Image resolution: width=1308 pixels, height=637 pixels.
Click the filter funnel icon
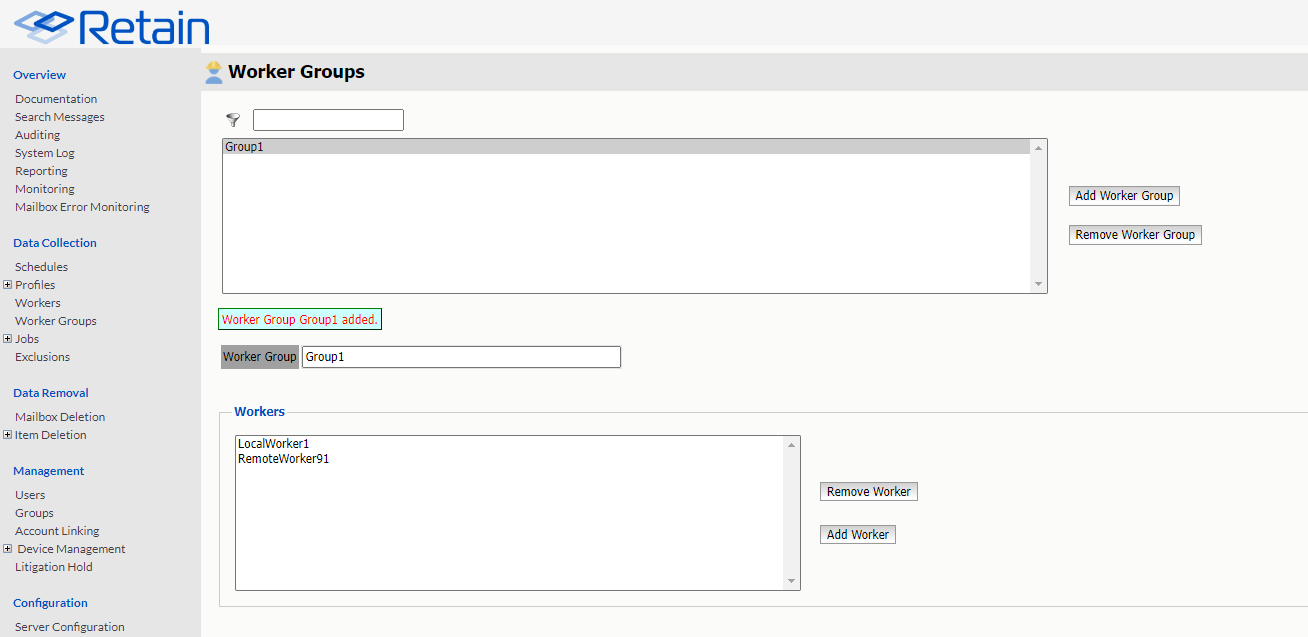click(x=233, y=120)
